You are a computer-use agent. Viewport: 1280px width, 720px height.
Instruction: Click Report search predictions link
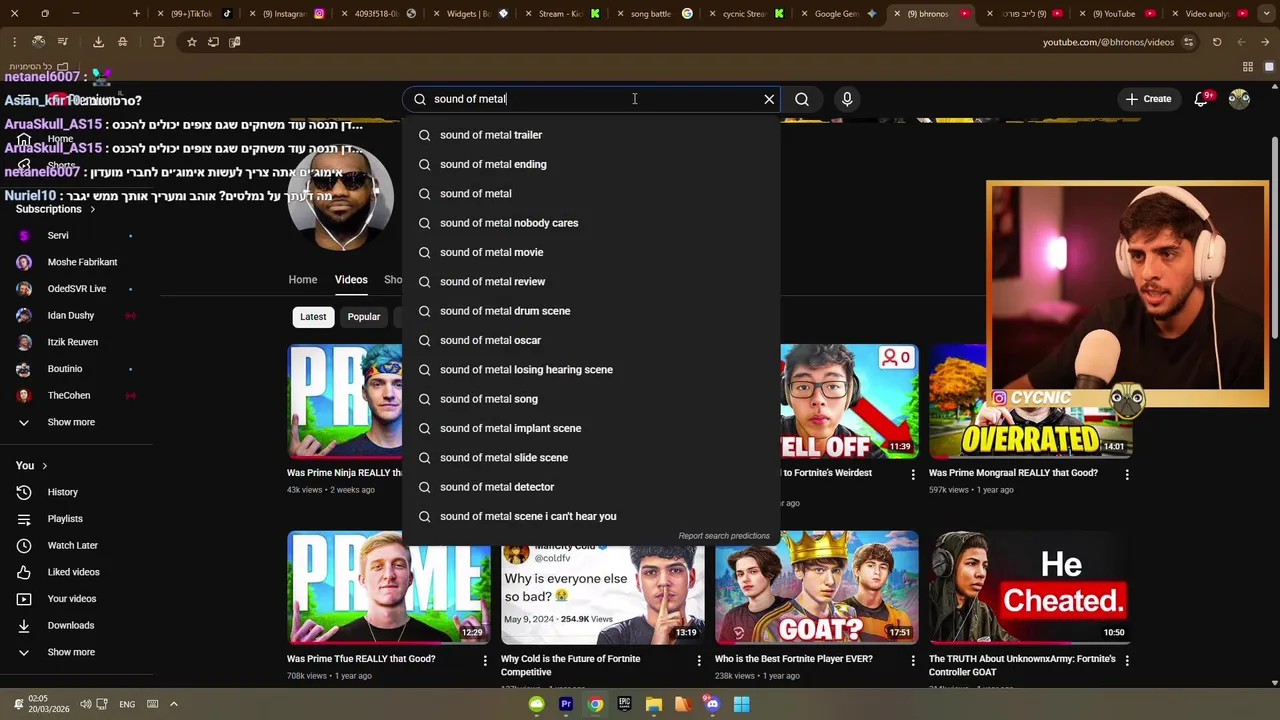point(724,536)
